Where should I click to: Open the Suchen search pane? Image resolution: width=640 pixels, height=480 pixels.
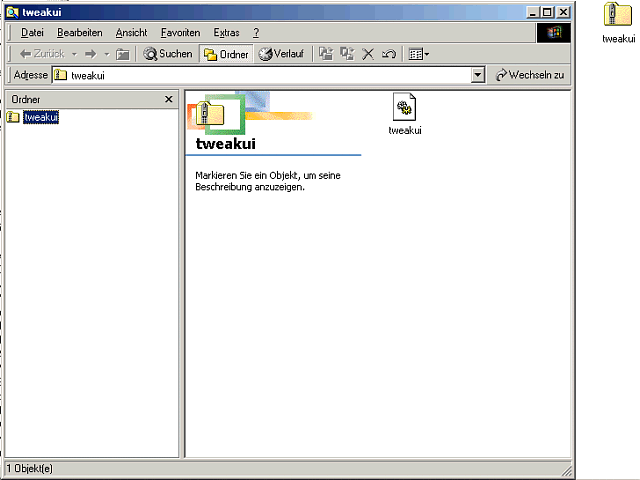pyautogui.click(x=168, y=54)
